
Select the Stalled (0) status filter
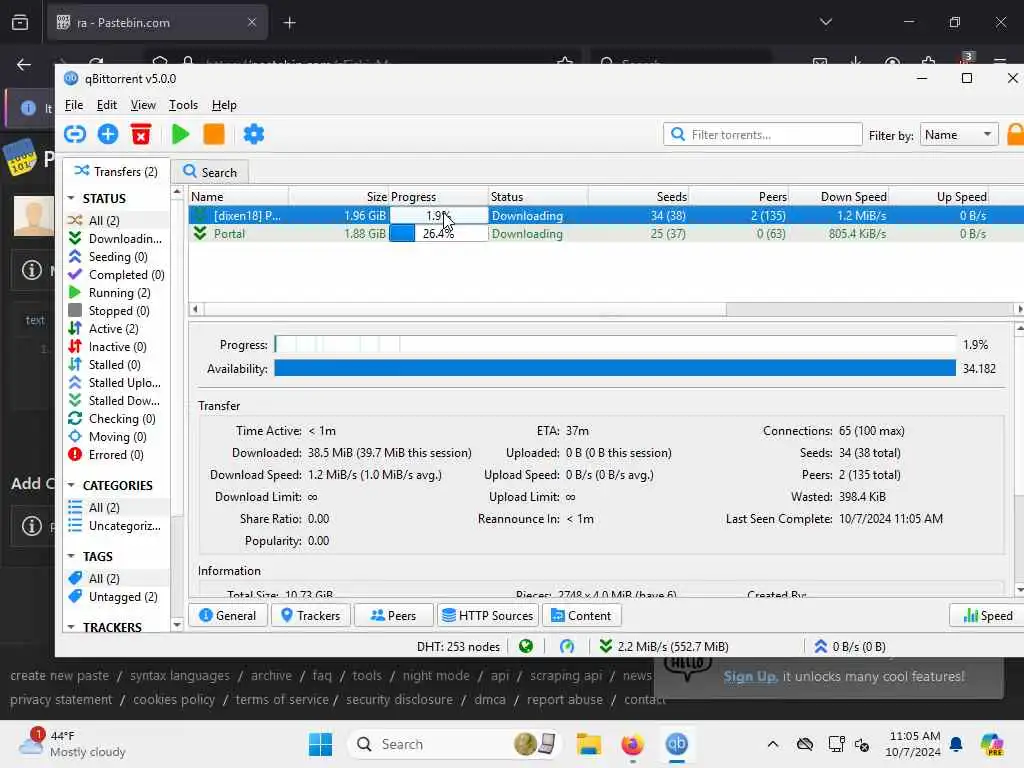pos(116,364)
